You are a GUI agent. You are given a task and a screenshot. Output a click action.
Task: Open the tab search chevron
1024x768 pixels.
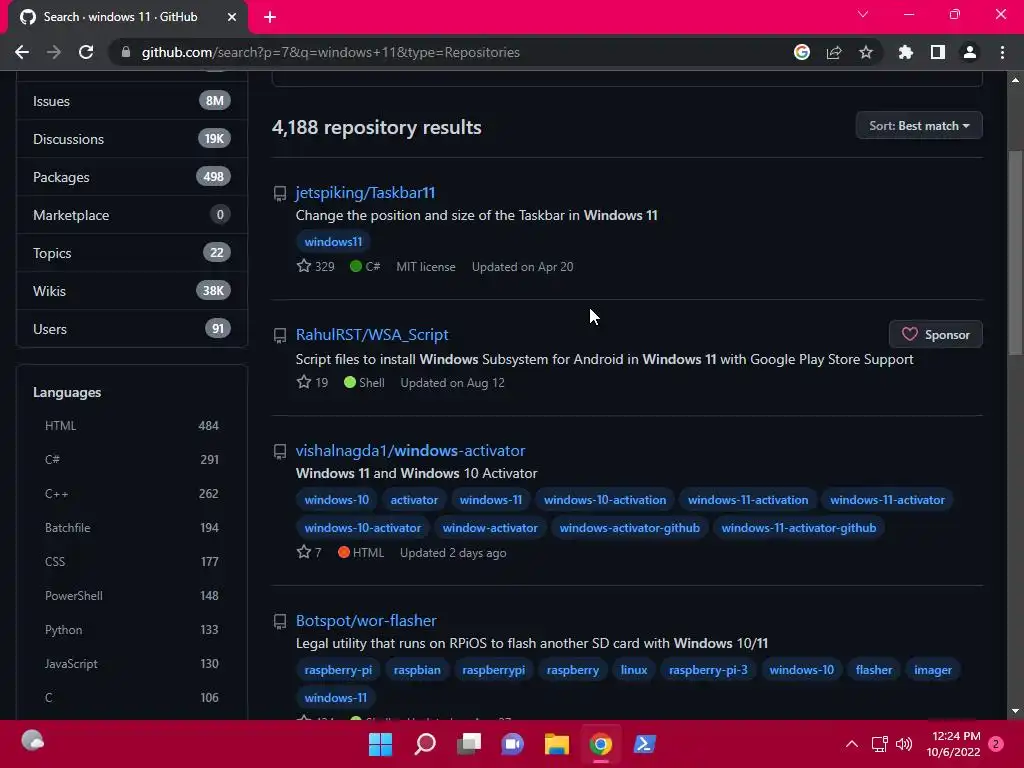(x=863, y=14)
